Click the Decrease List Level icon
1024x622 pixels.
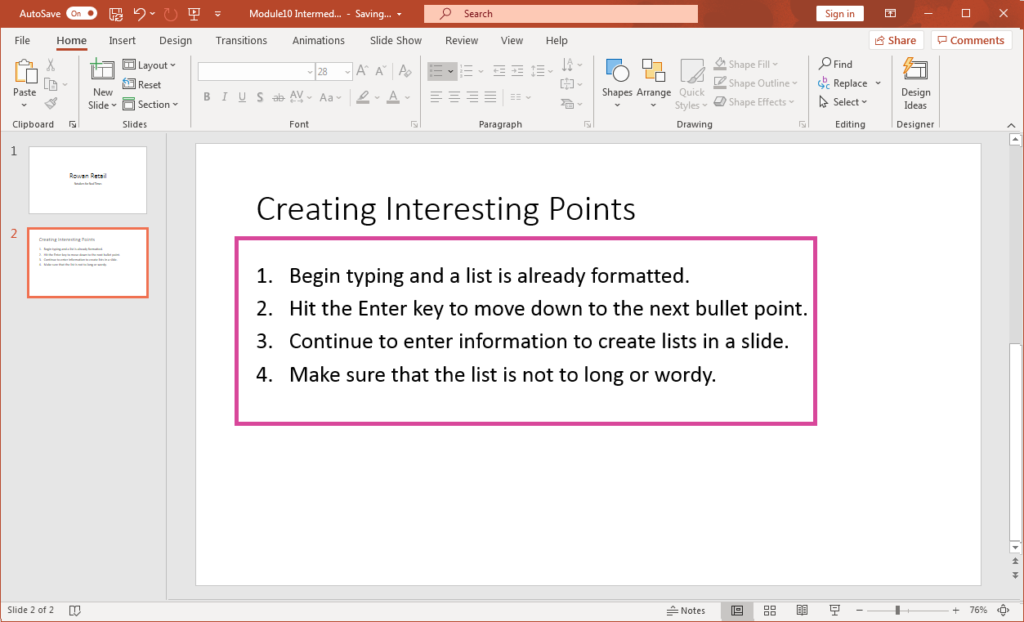499,71
